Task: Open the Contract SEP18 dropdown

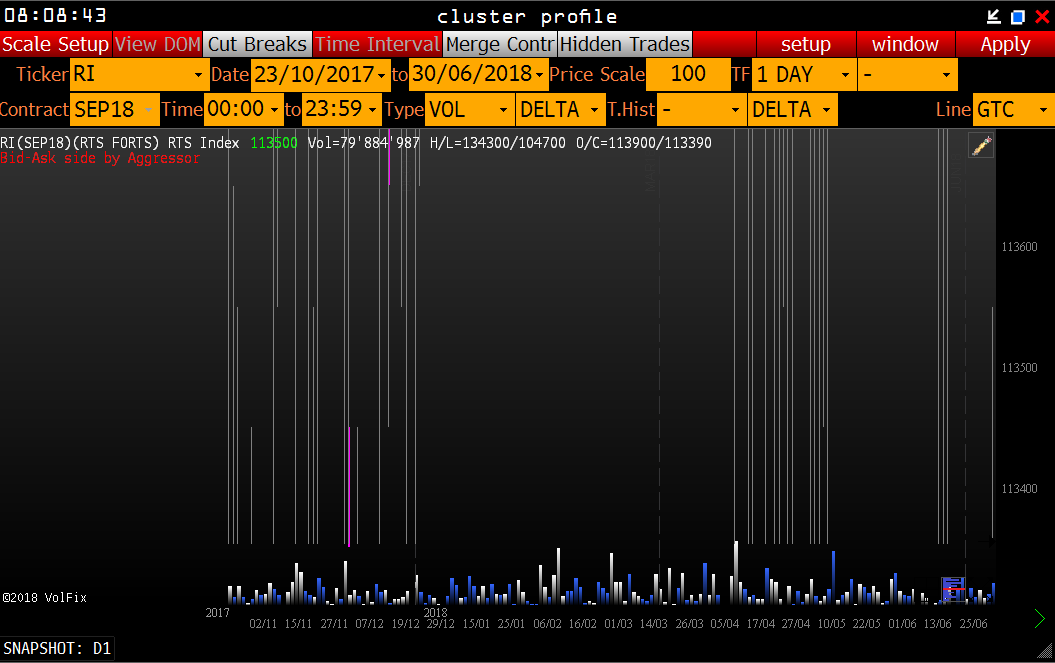Action: pos(114,109)
